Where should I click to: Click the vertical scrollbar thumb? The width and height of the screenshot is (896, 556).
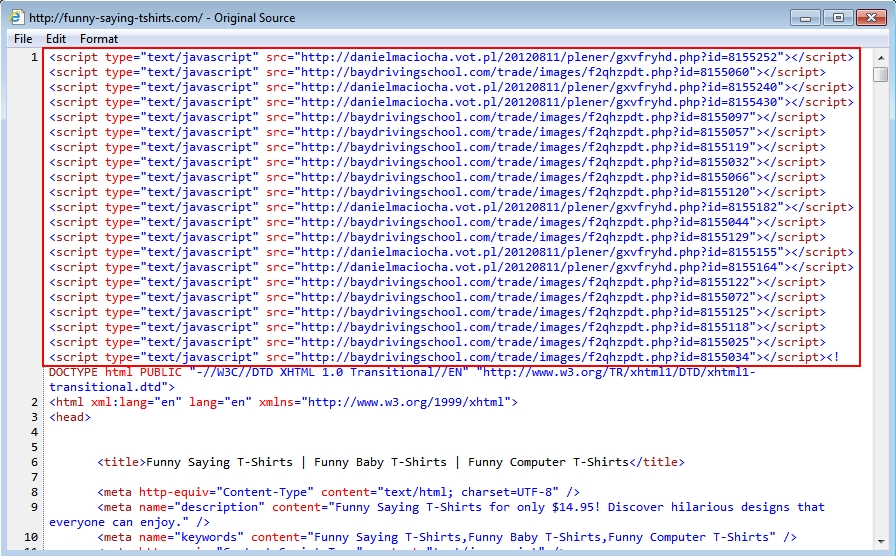click(880, 74)
